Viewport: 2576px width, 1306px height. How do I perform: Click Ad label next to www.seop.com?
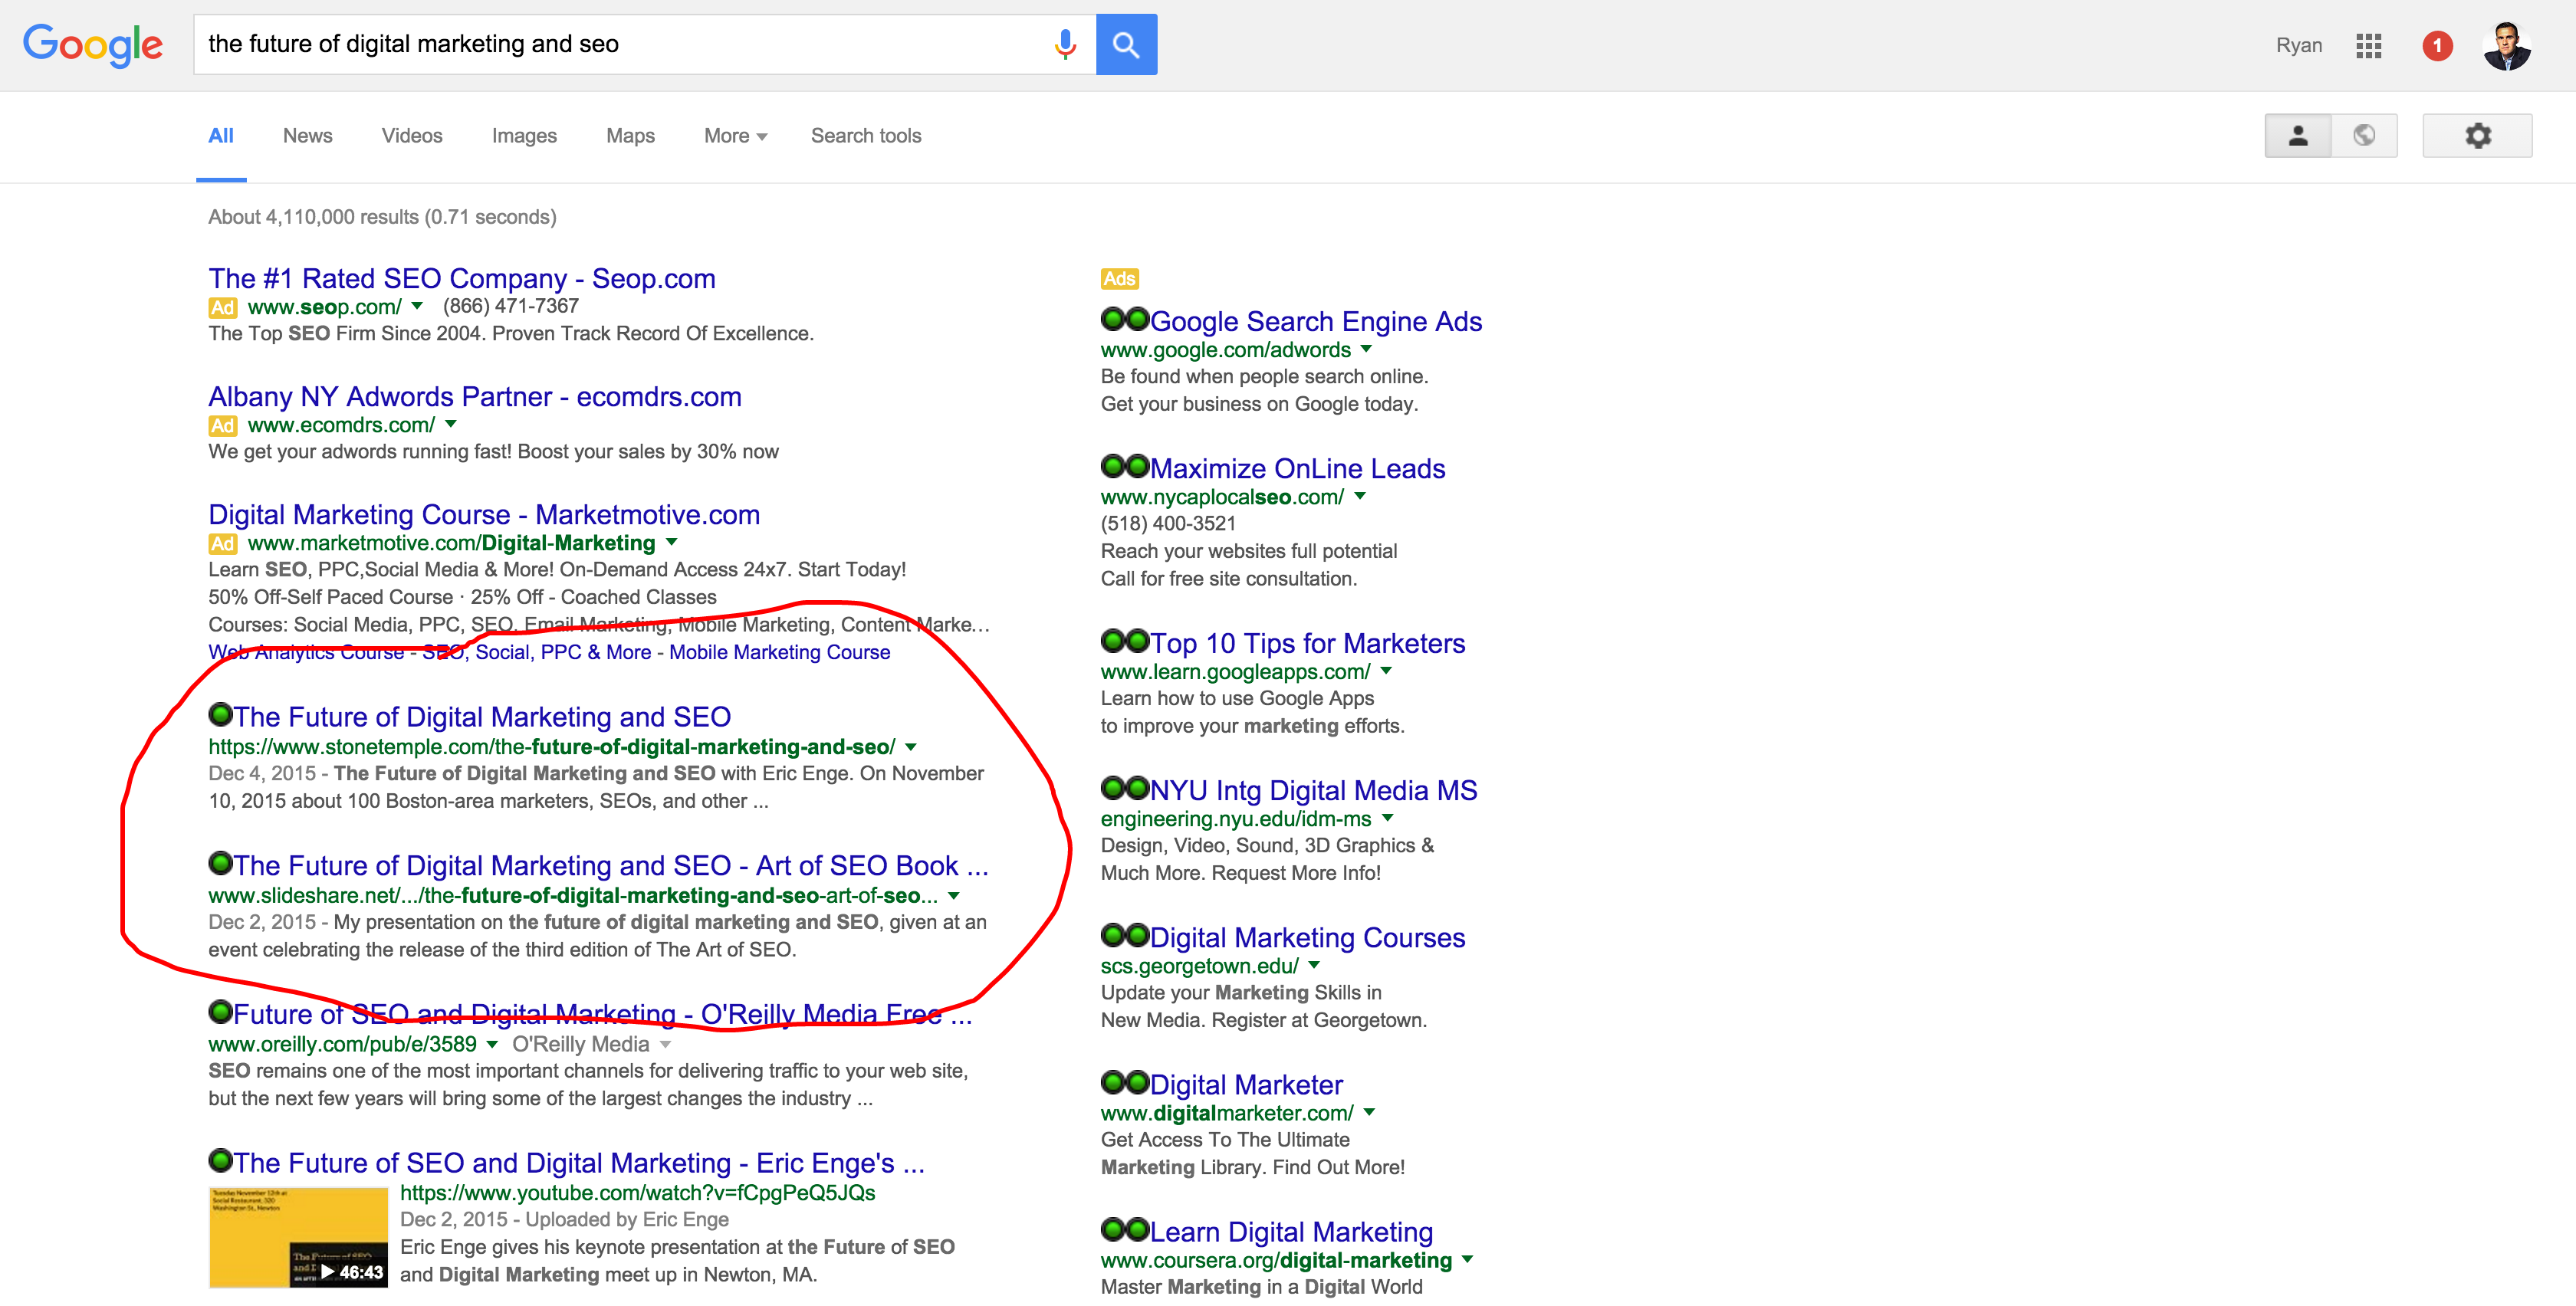pyautogui.click(x=222, y=307)
